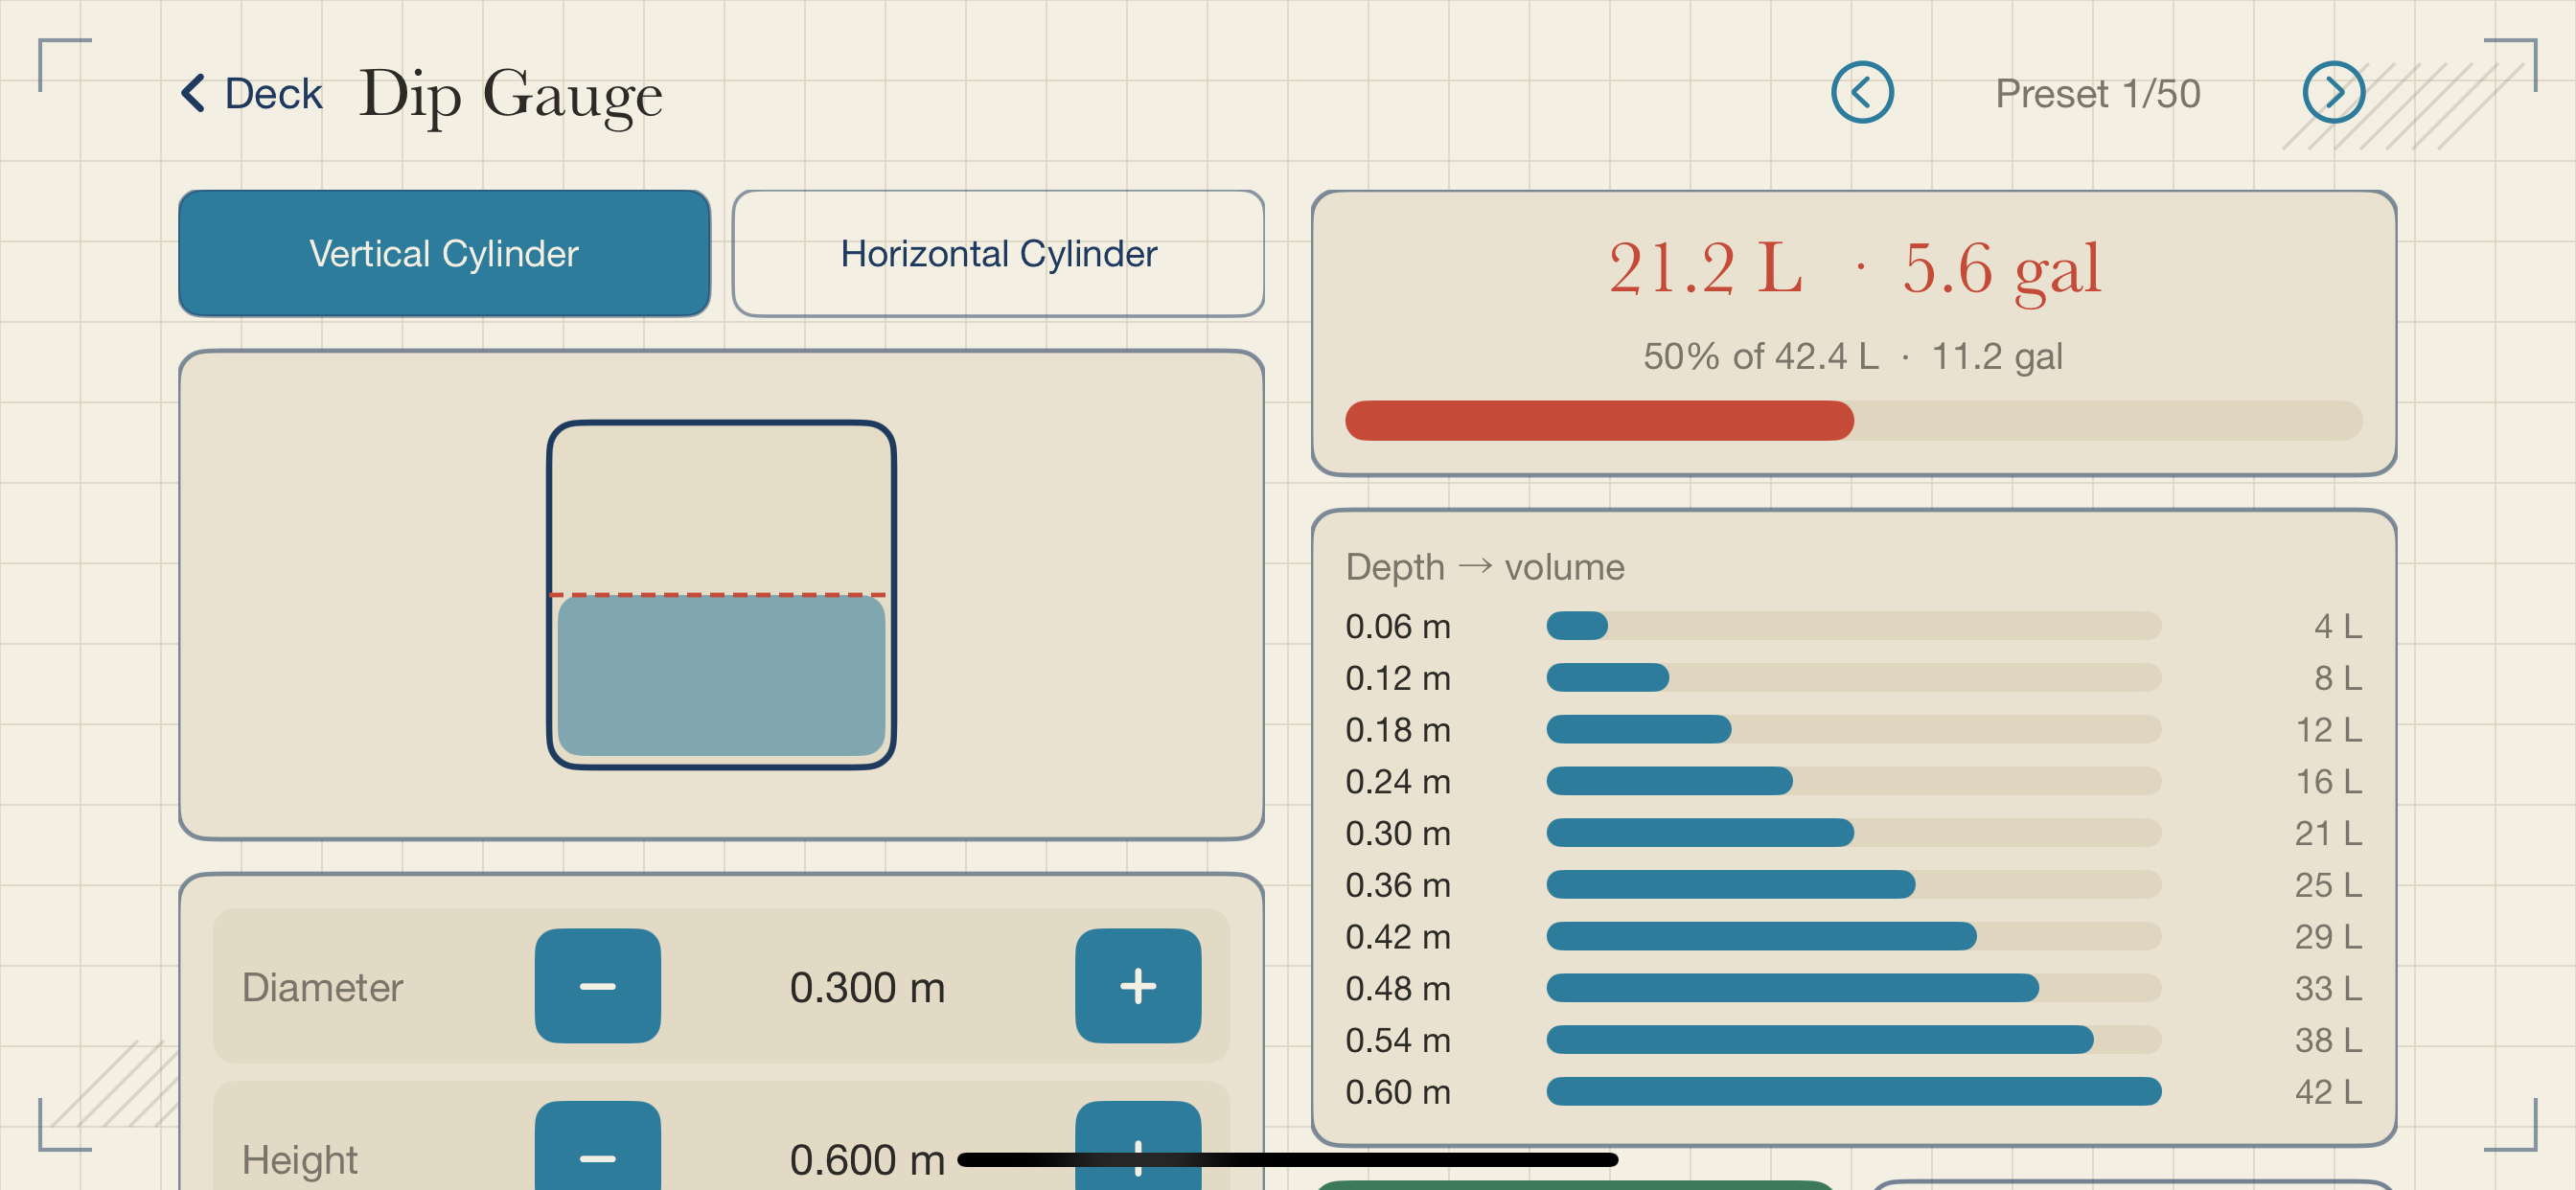This screenshot has width=2576, height=1190.
Task: Click the red fill-level progress bar
Action: (x=1853, y=421)
